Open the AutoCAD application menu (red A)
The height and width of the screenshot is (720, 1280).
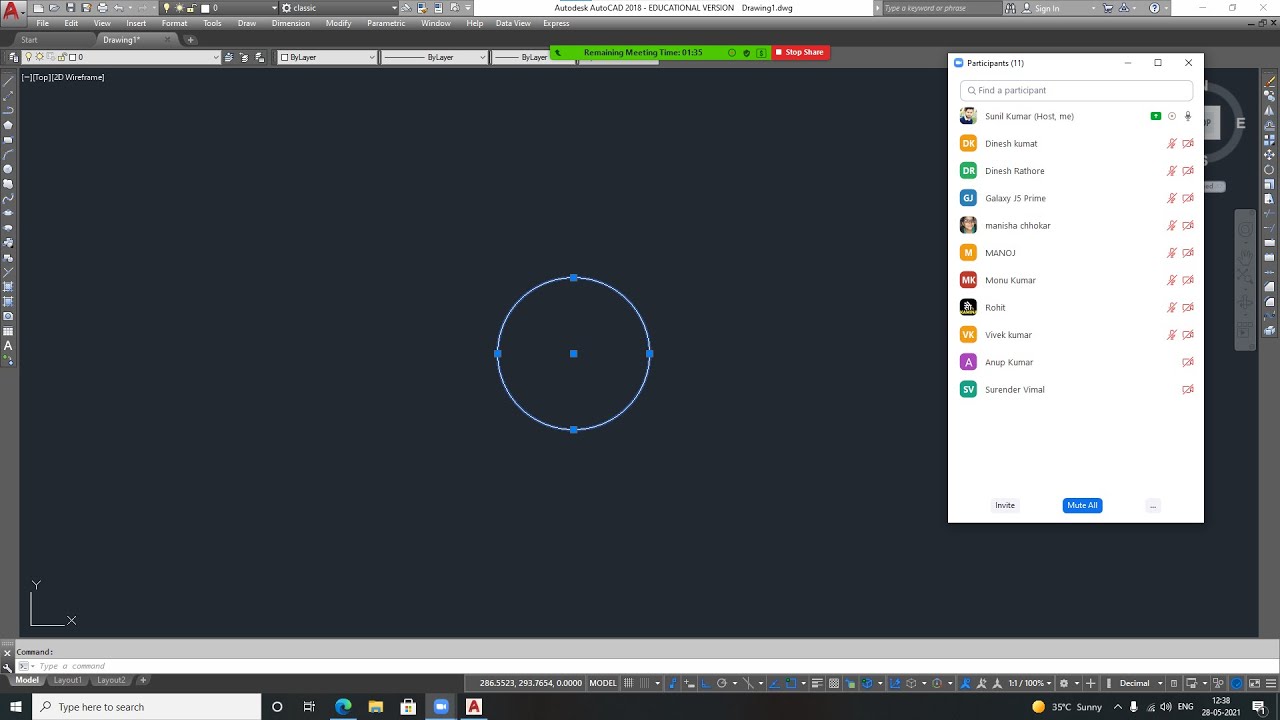11,12
